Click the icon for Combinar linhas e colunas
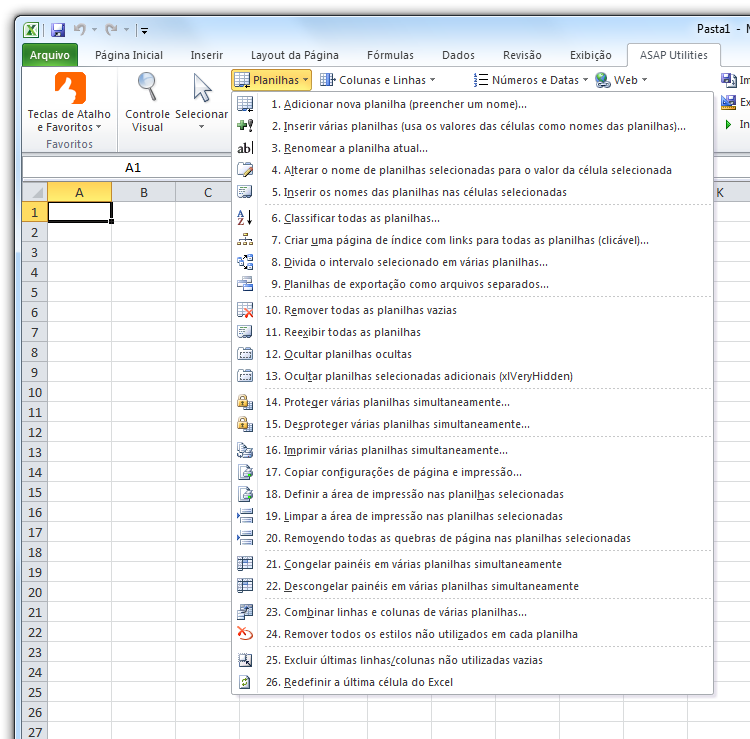The image size is (750, 739). tap(245, 612)
